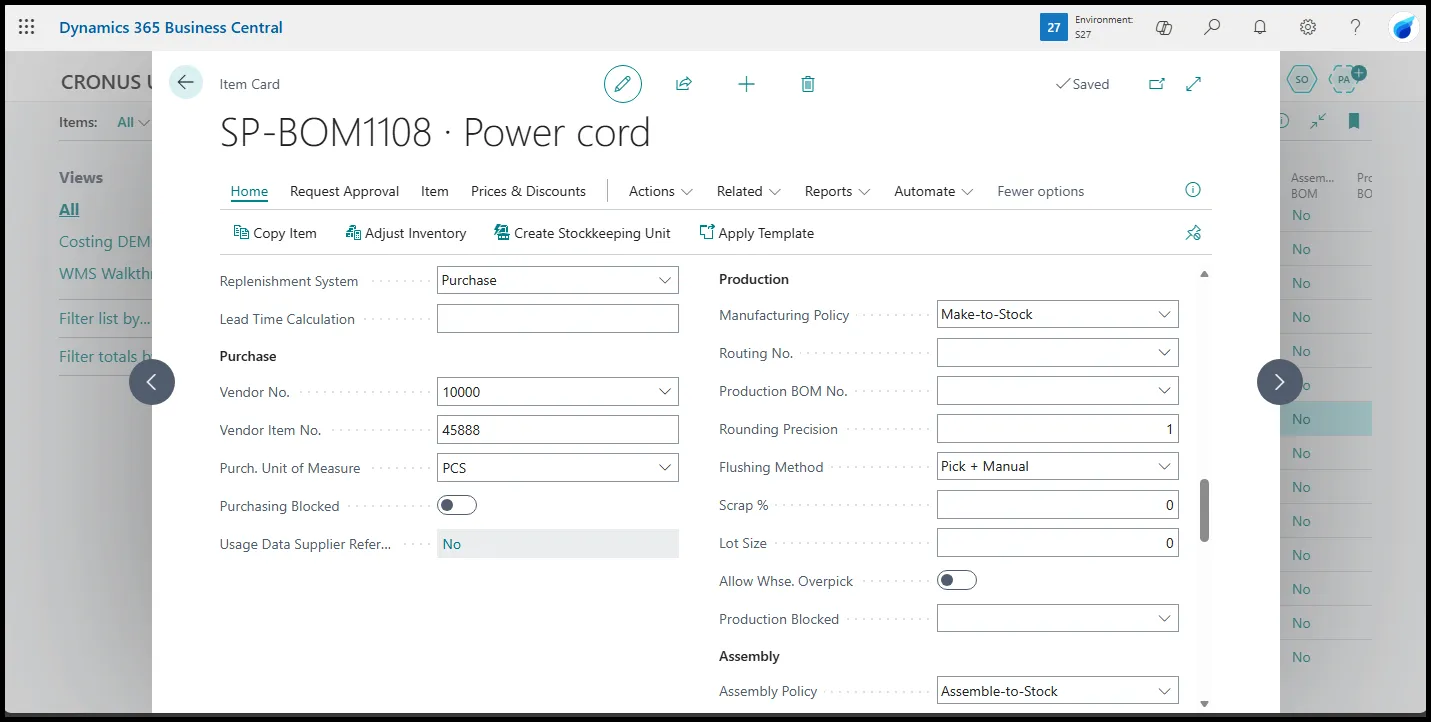Open Prices & Discounts menu

(x=528, y=191)
